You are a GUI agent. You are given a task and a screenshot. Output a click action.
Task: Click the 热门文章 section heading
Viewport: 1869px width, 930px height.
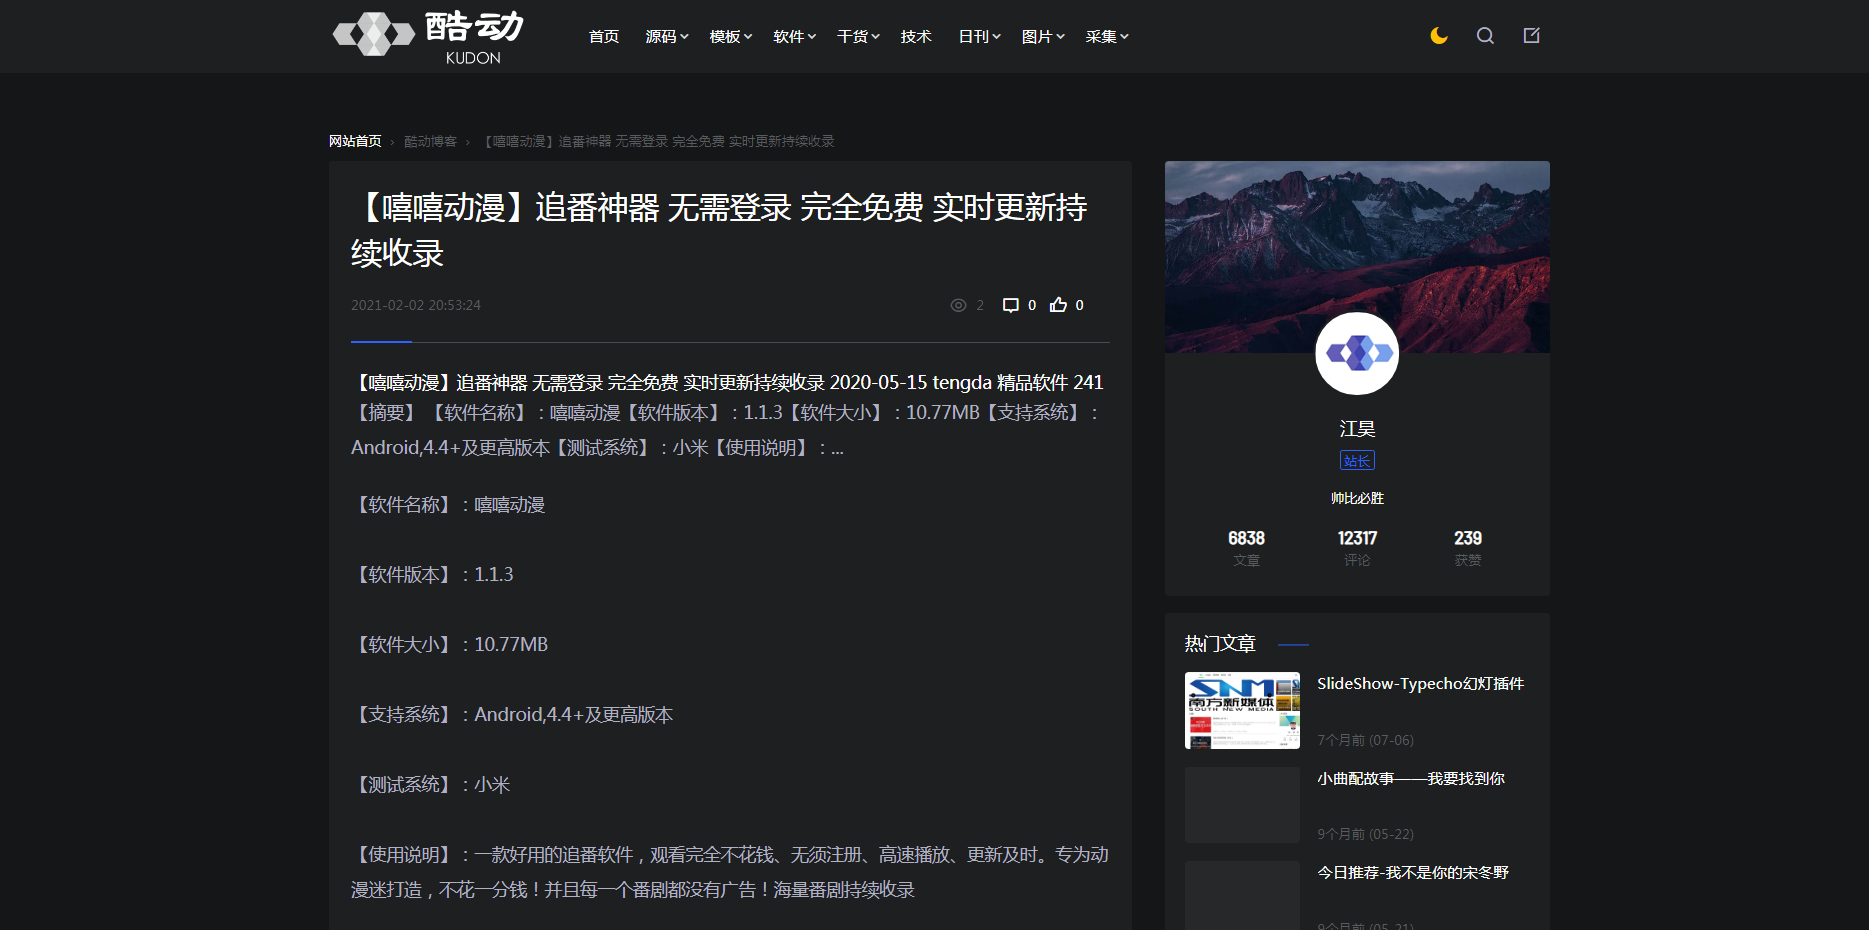click(x=1220, y=643)
